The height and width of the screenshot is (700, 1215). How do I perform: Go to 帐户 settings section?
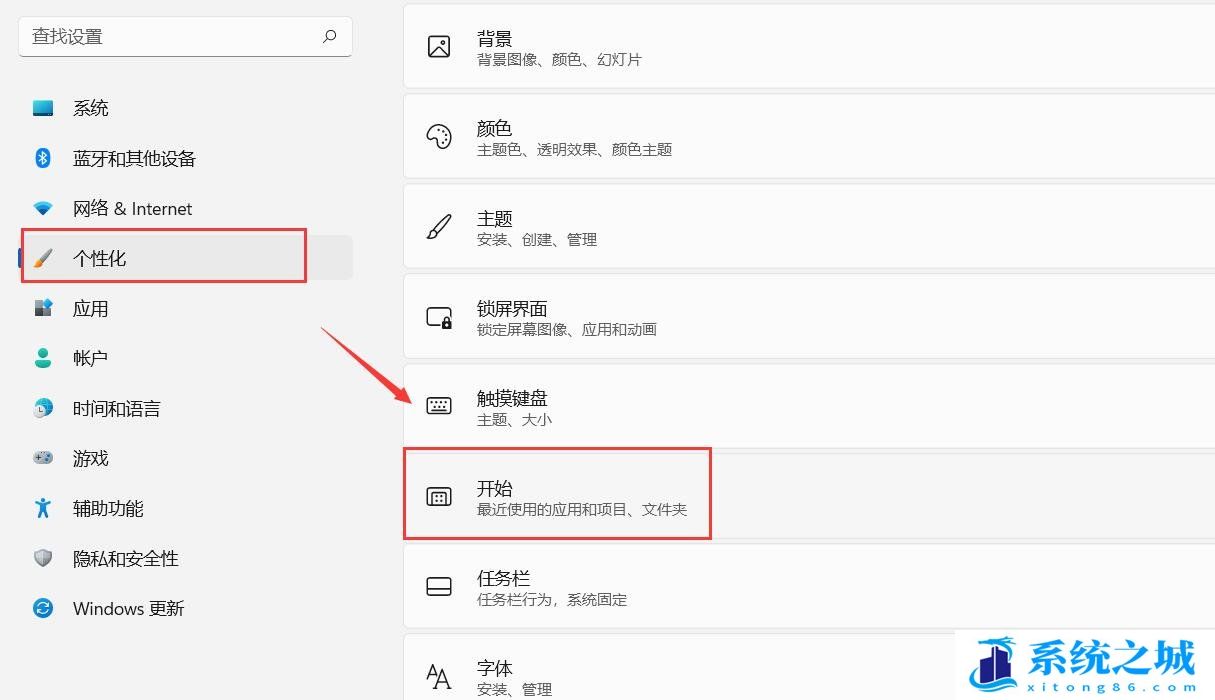click(90, 358)
